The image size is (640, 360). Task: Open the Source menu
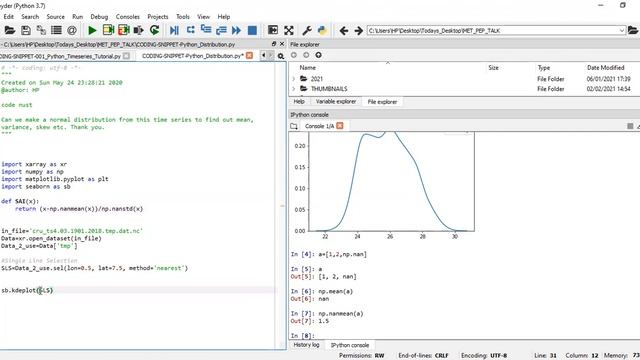click(56, 17)
